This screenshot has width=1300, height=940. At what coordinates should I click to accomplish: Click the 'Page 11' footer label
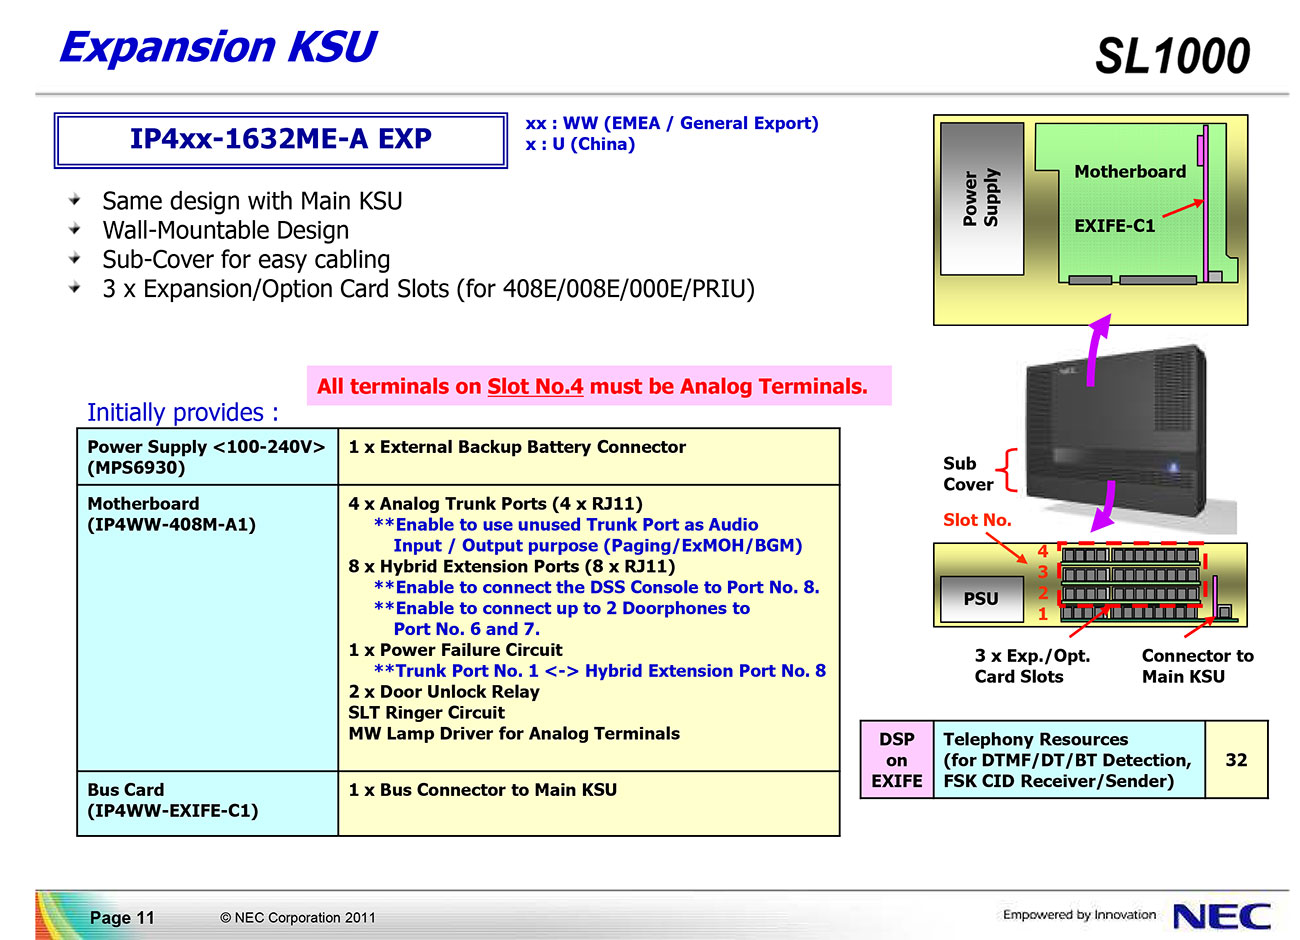pos(122,918)
